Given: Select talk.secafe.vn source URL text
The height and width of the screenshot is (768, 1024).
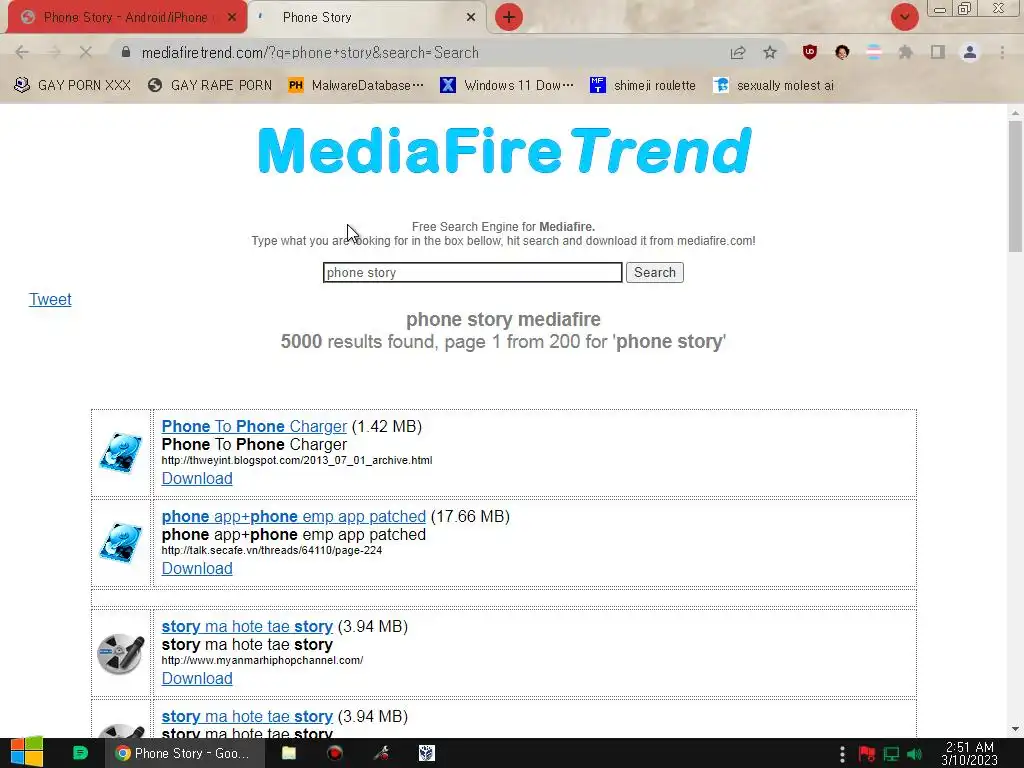Looking at the screenshot, I should (x=272, y=551).
